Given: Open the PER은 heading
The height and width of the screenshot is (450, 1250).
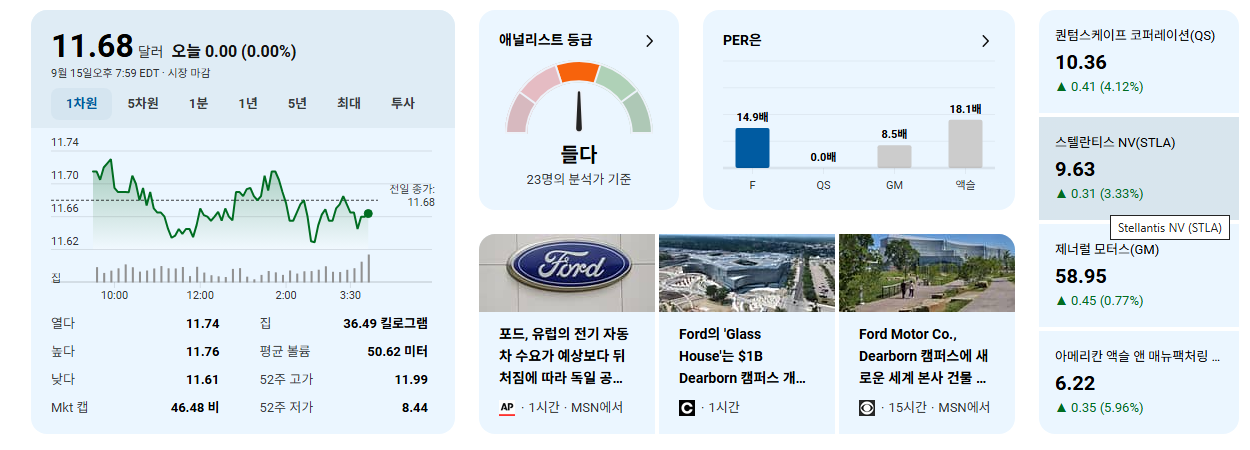Looking at the screenshot, I should point(742,41).
